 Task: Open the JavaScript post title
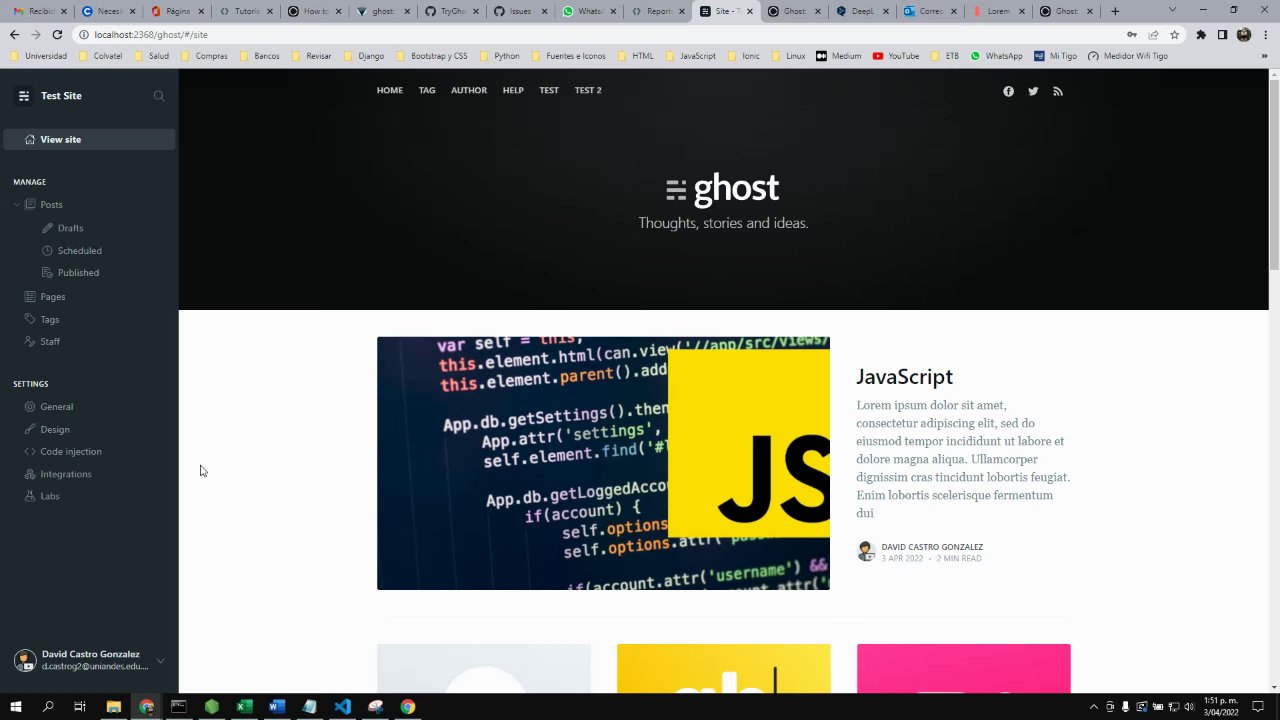tap(904, 377)
